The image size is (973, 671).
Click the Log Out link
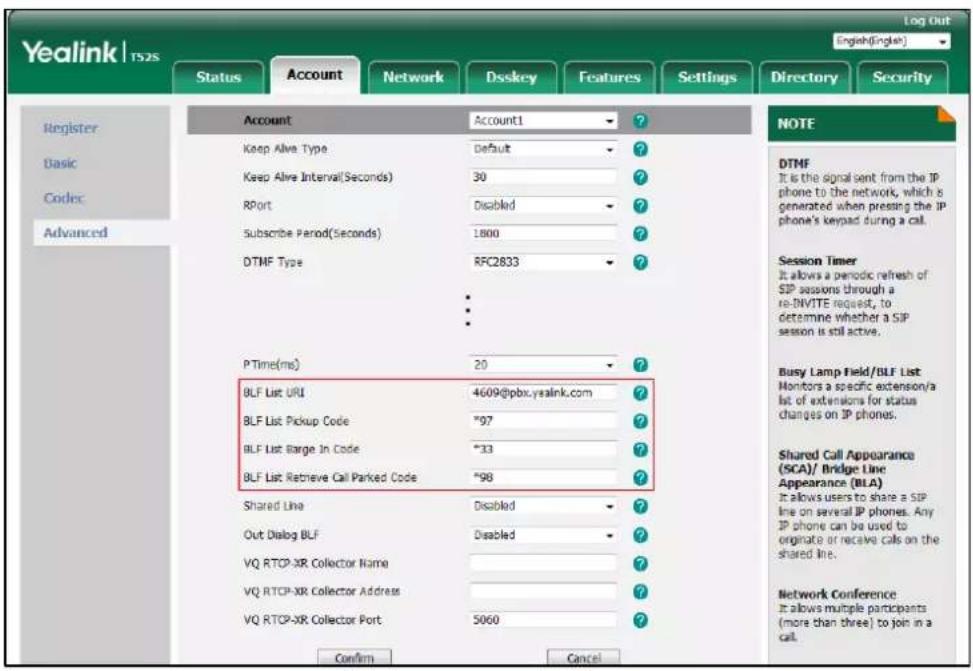926,20
